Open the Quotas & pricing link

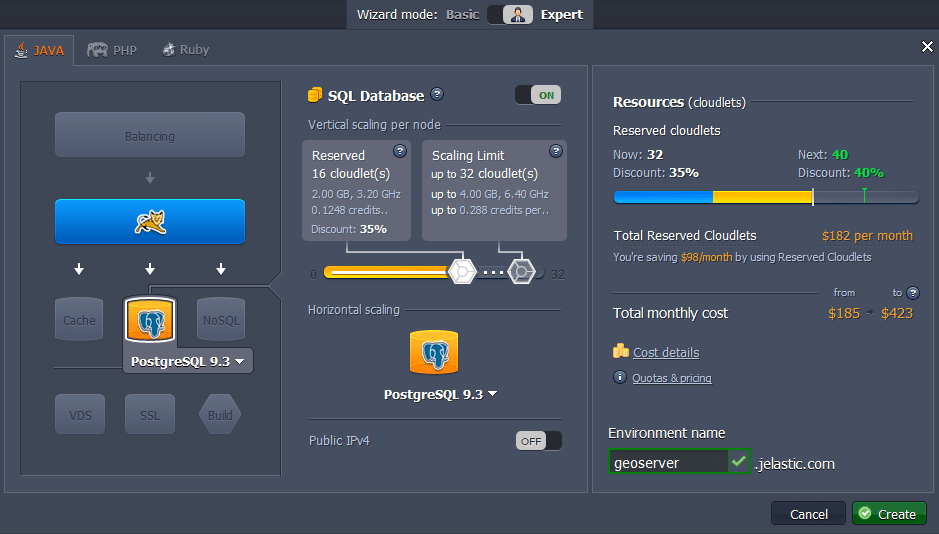click(x=672, y=378)
